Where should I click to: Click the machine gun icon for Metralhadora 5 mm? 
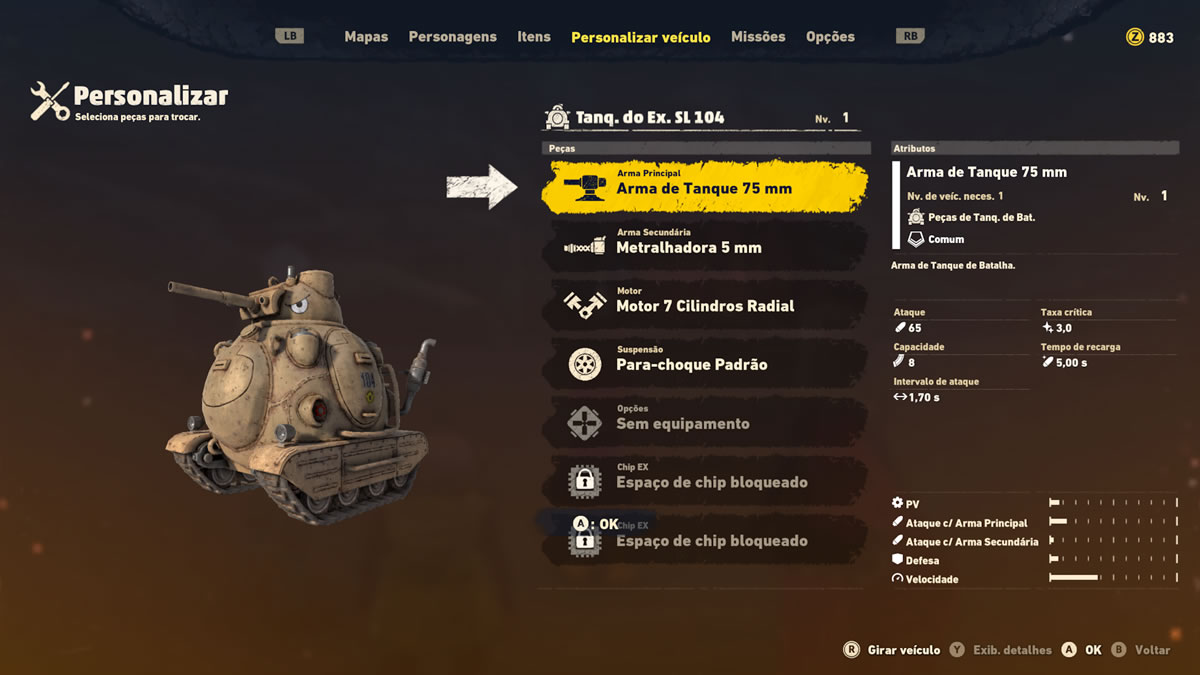(x=585, y=246)
